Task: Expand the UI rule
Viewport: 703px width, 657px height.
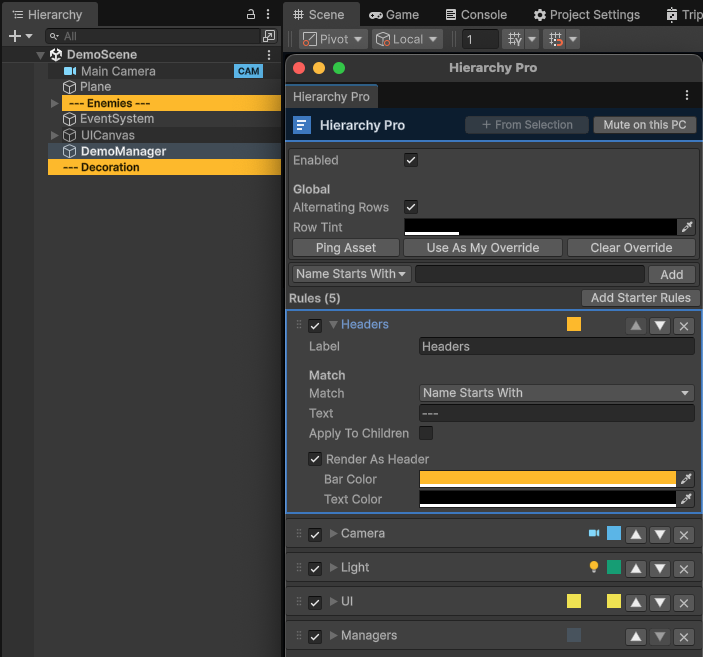Action: pyautogui.click(x=334, y=601)
